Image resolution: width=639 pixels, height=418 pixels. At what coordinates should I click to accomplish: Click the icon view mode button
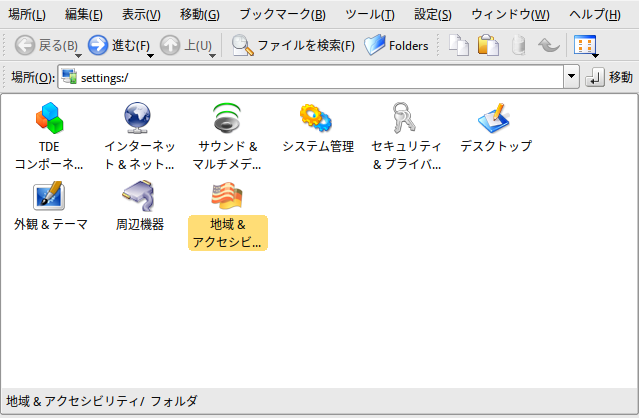coord(585,45)
